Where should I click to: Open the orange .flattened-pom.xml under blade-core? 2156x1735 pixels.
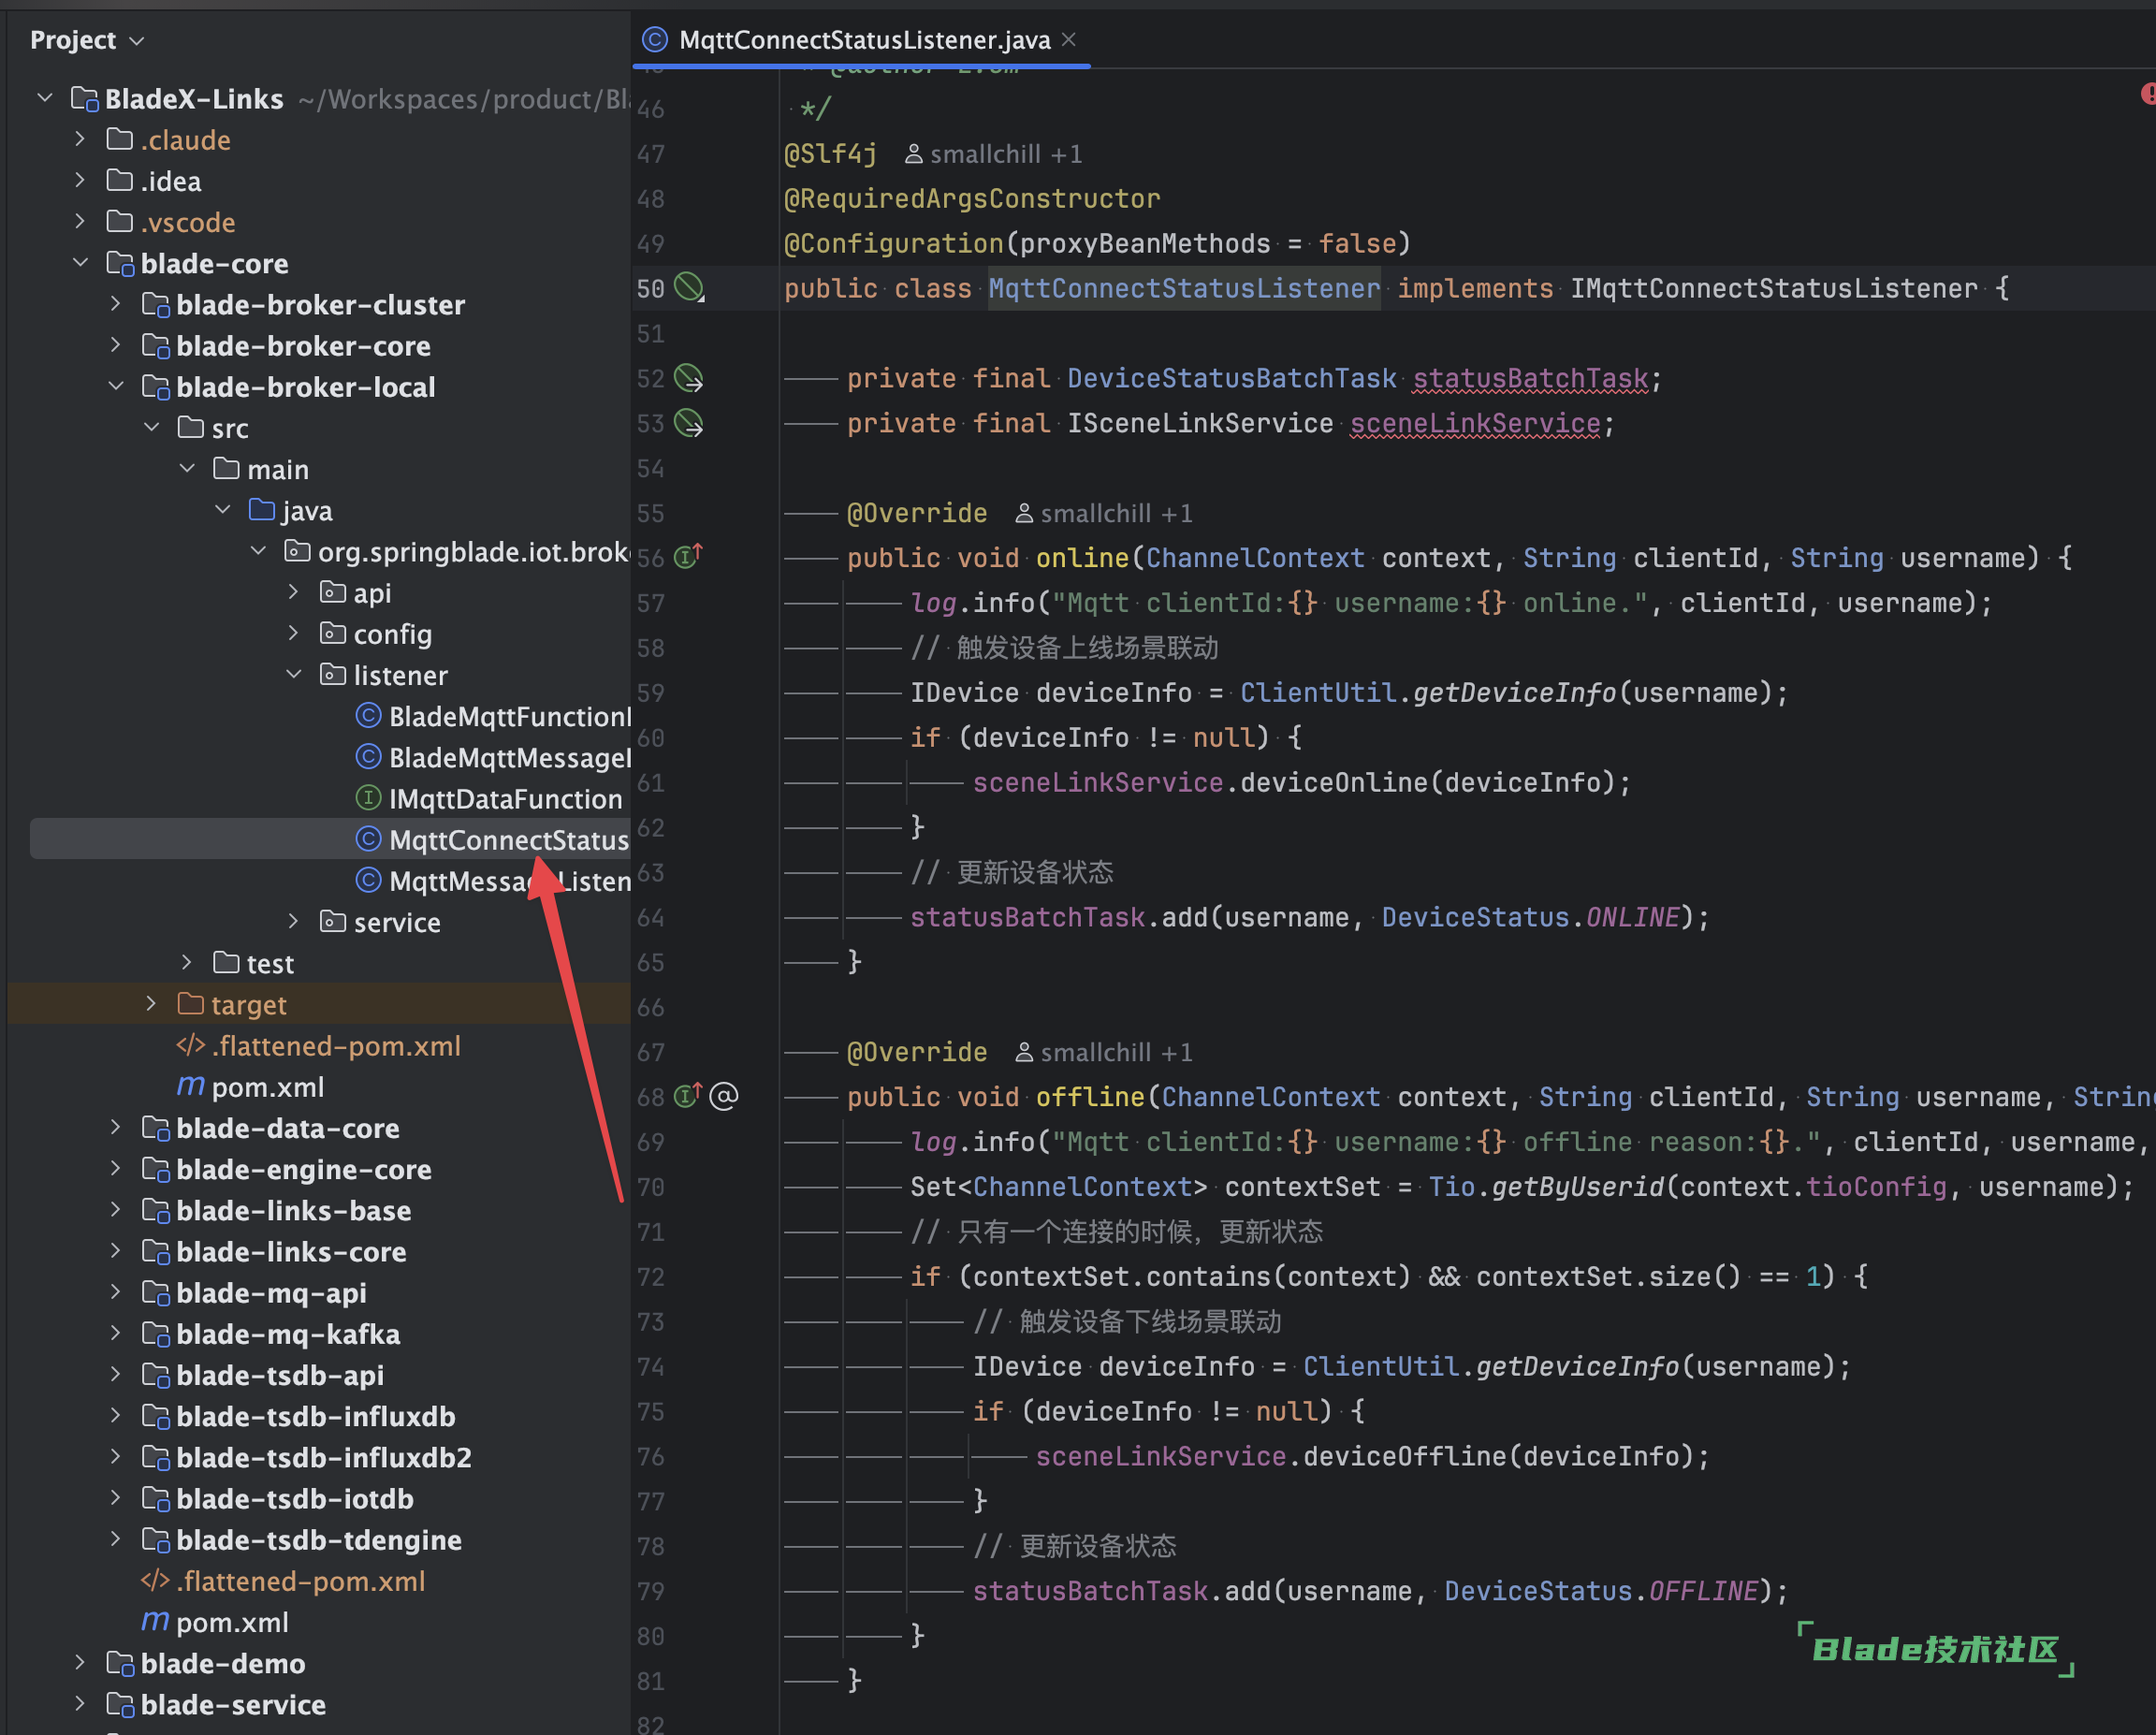(x=300, y=1581)
